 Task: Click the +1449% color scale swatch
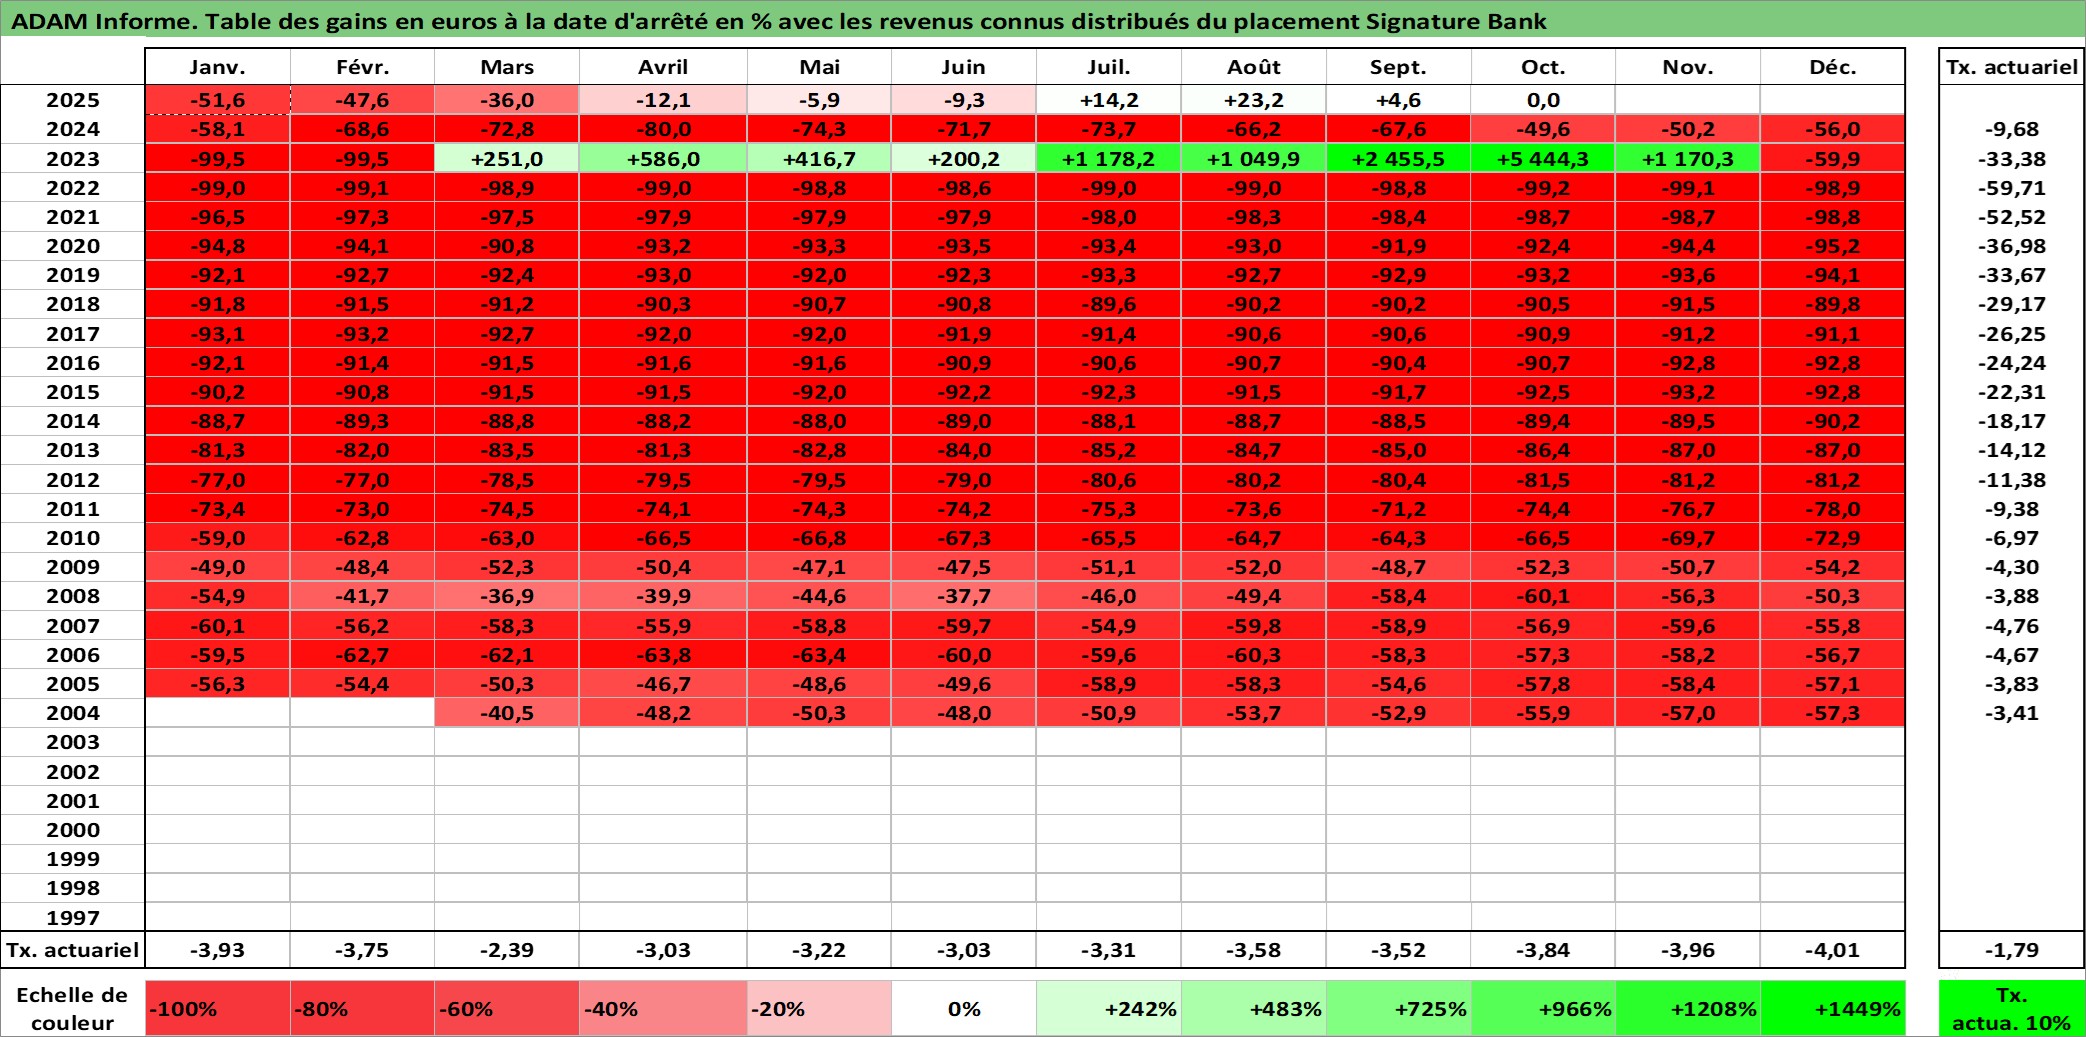[1833, 1008]
